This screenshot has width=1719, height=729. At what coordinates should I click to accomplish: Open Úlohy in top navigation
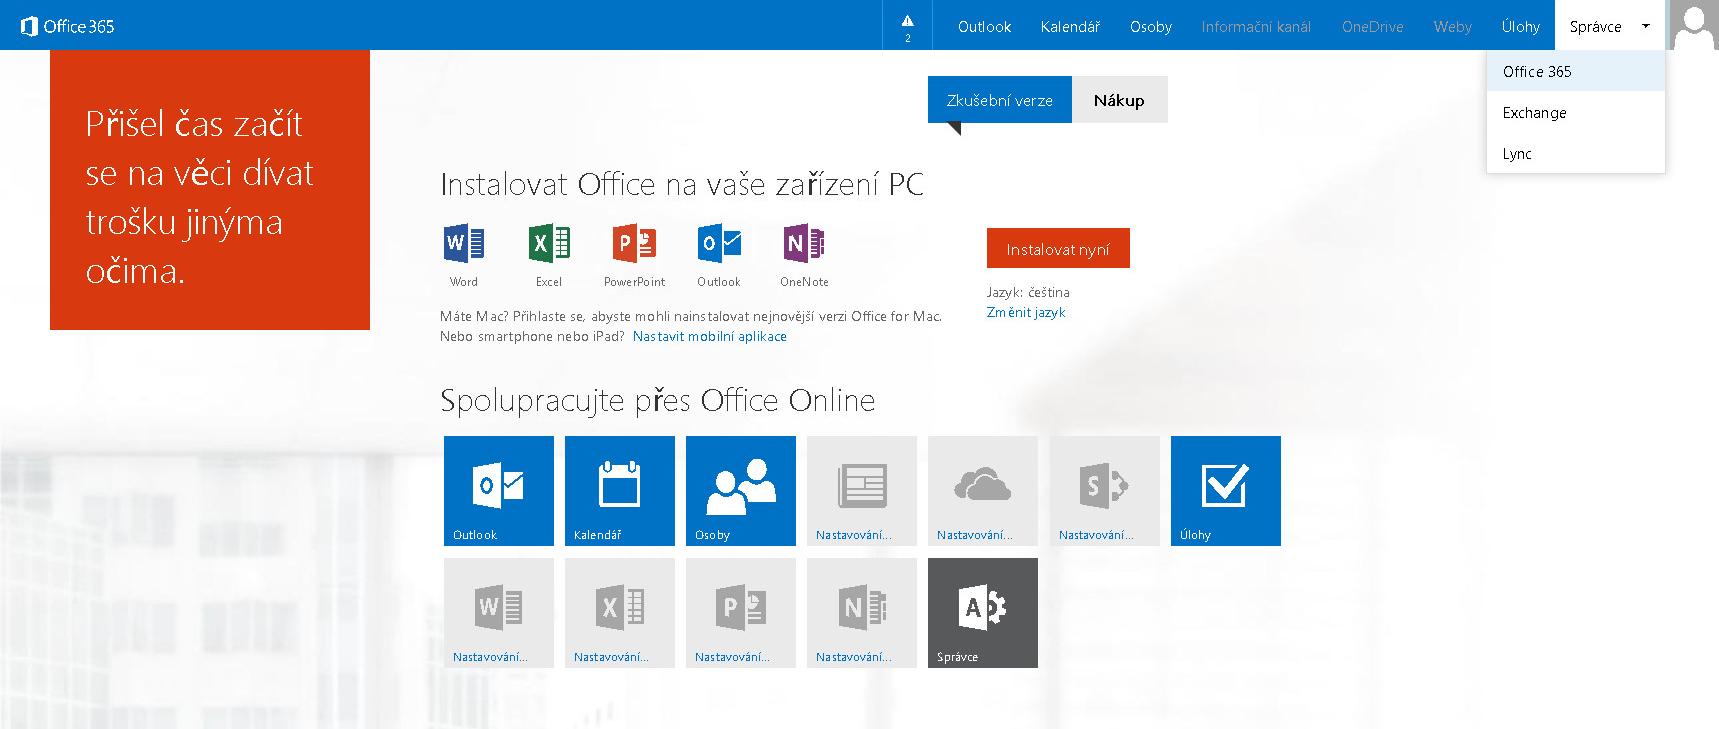click(1521, 27)
